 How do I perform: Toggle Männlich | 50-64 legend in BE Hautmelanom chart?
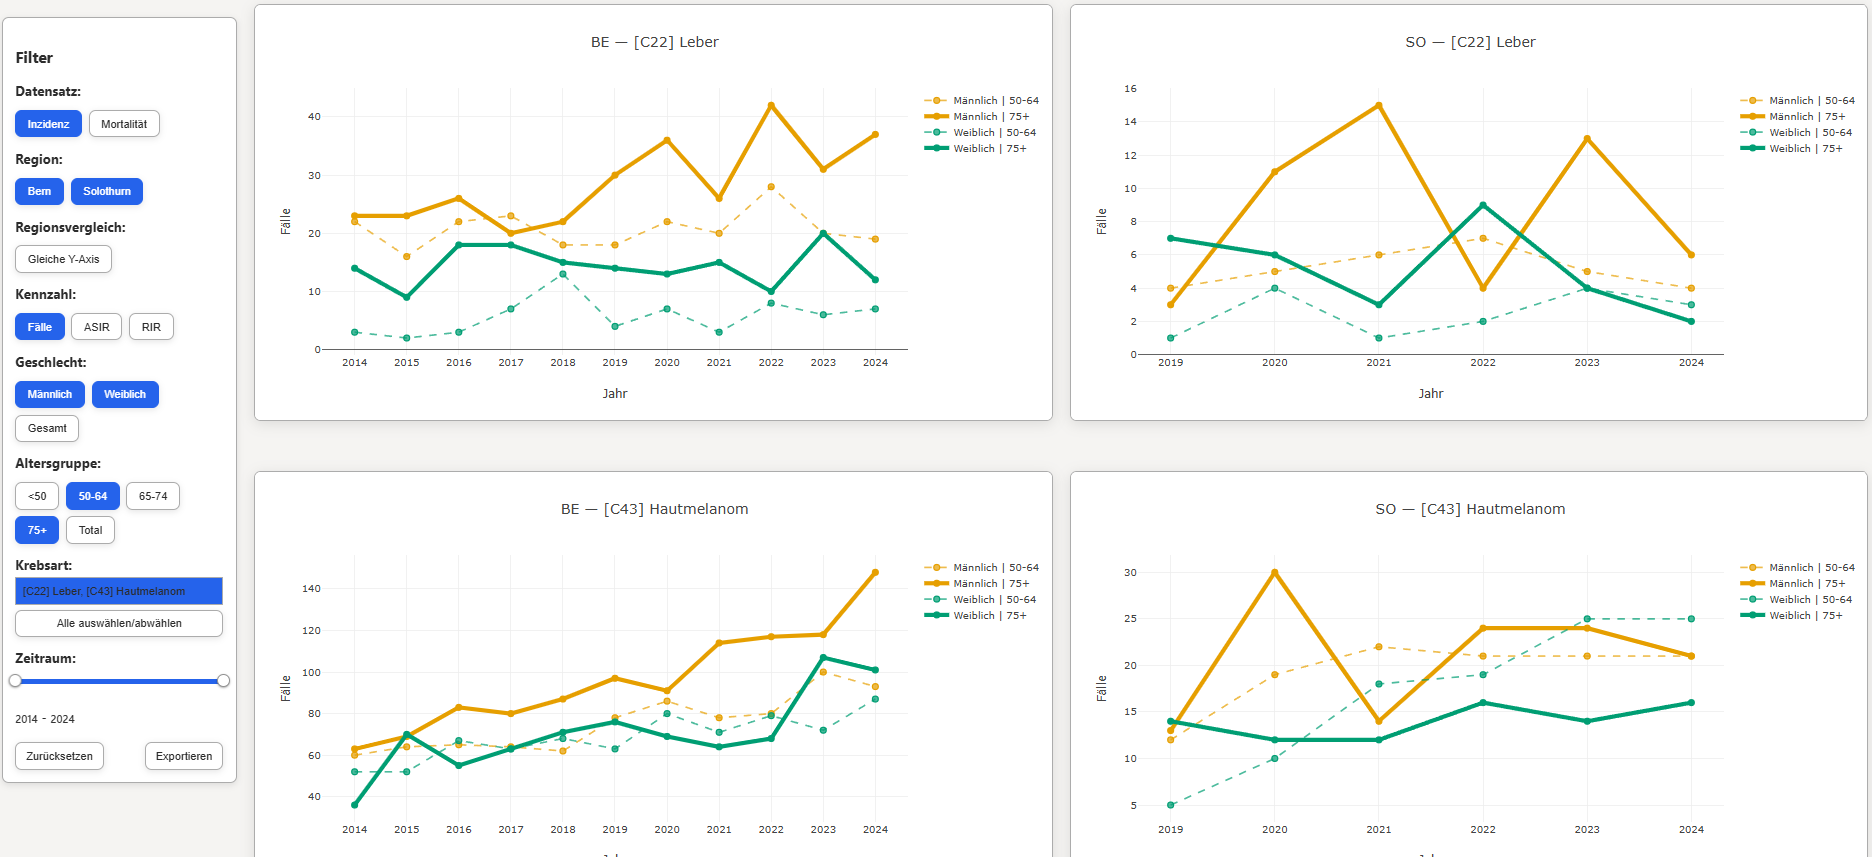982,568
